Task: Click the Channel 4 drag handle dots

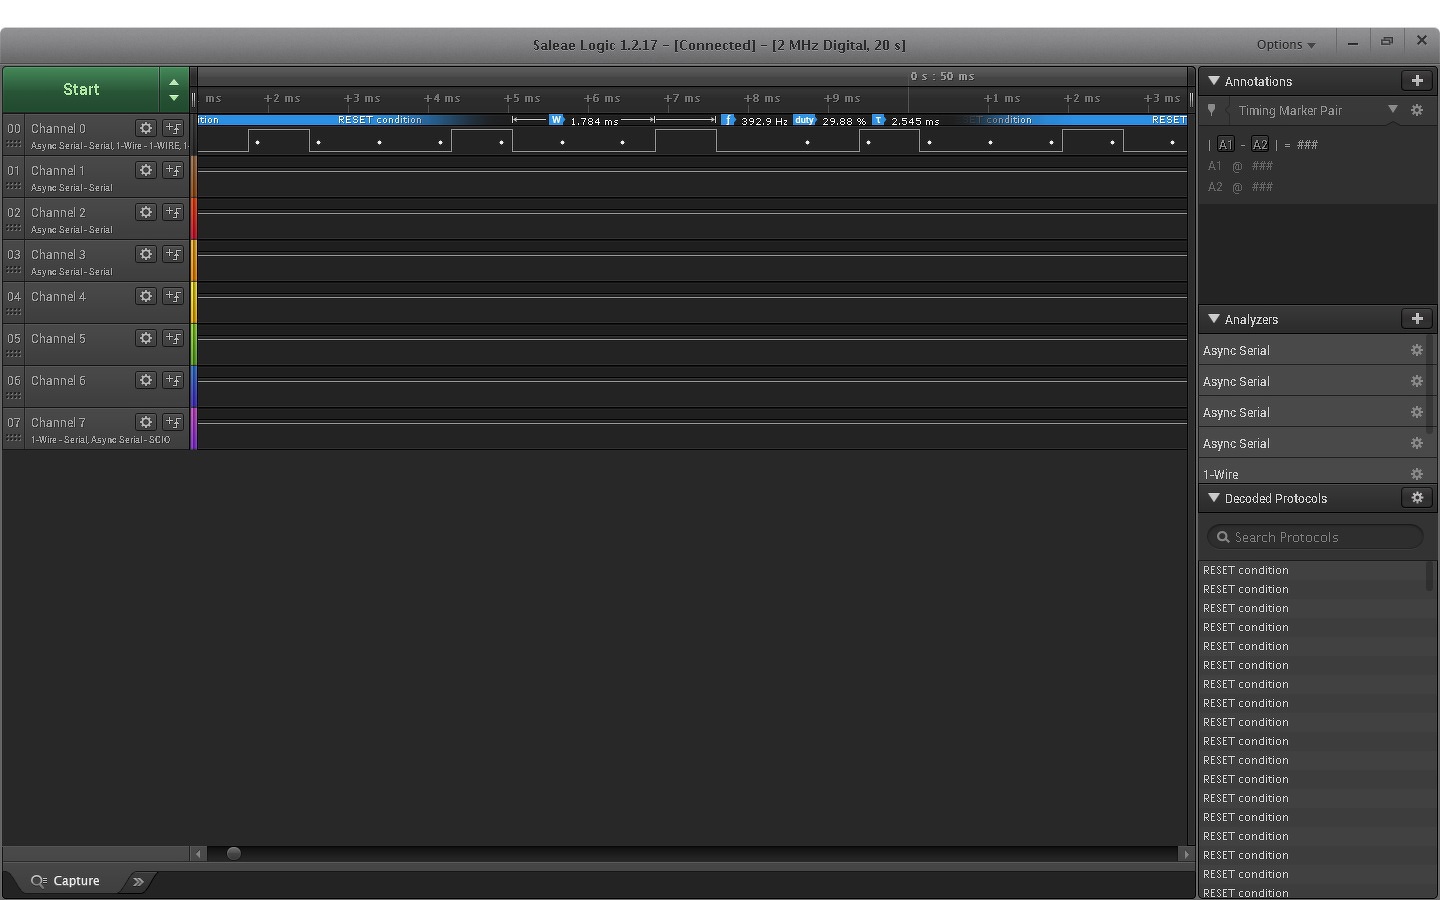Action: click(14, 313)
